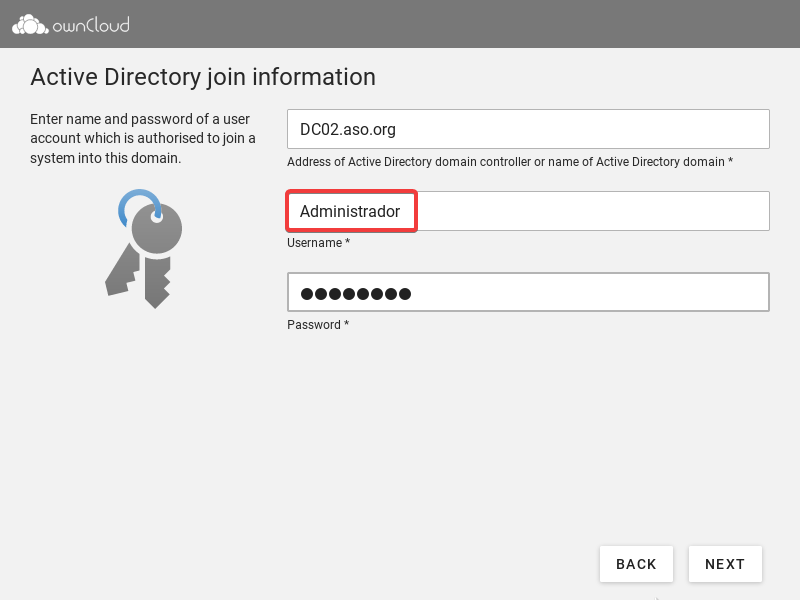This screenshot has height=600, width=800.
Task: Click the domain controller address description label
Action: click(509, 161)
